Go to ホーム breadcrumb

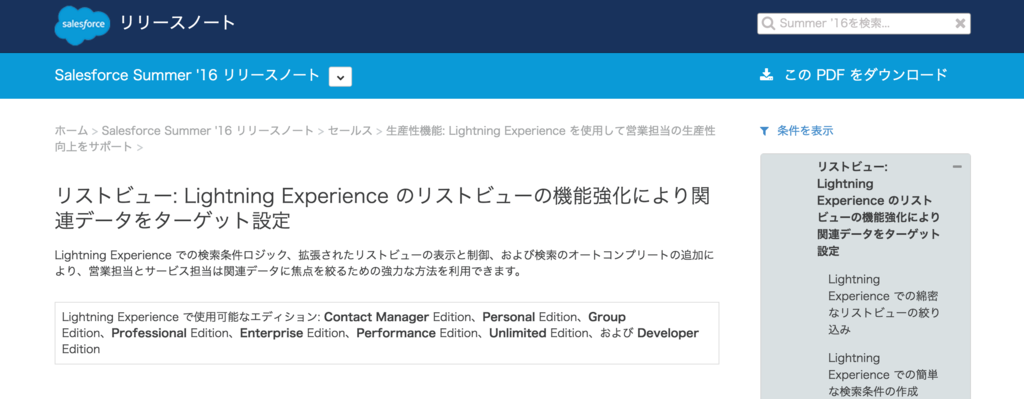(x=72, y=131)
